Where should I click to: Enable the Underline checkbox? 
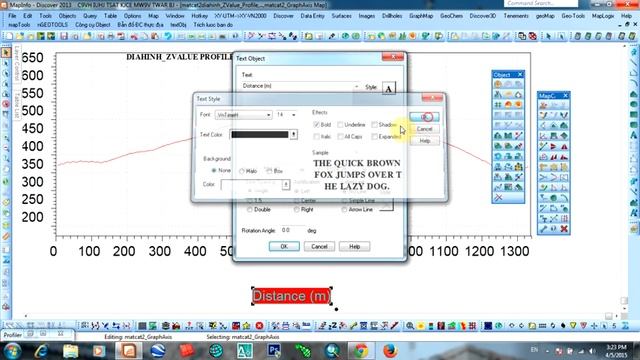click(x=340, y=124)
